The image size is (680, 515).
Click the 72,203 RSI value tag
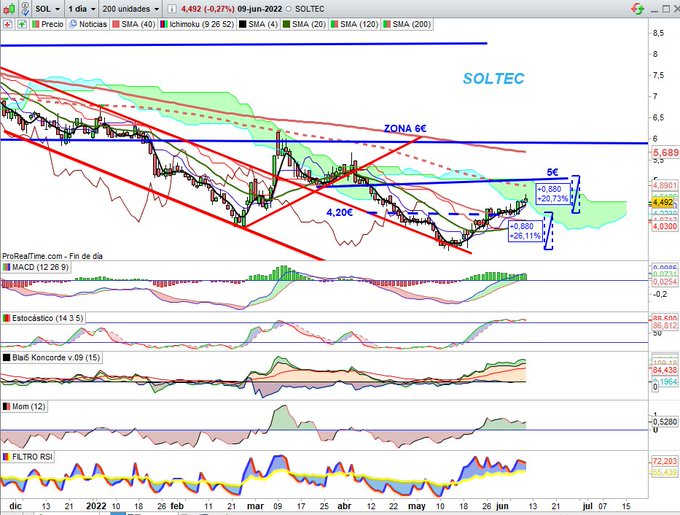[664, 461]
